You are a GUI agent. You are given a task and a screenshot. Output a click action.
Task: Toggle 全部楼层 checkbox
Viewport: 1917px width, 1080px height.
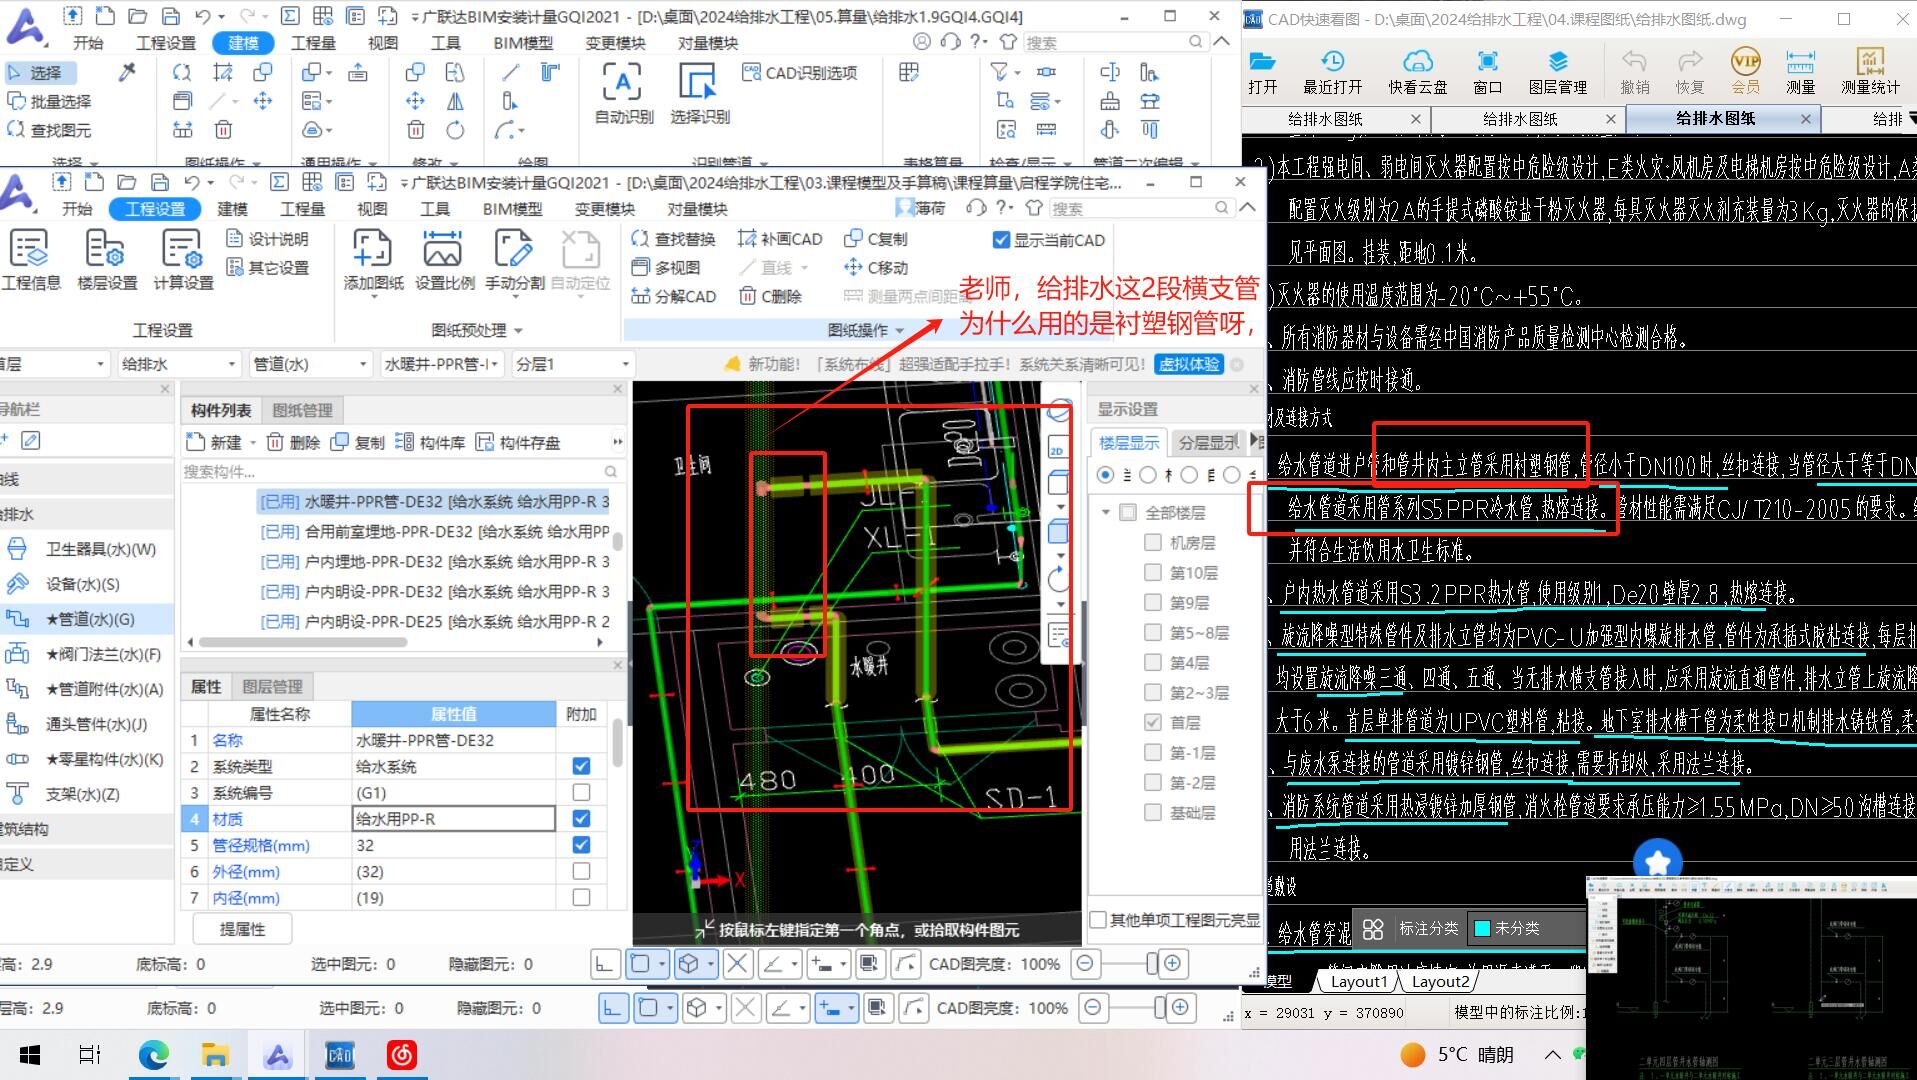click(1128, 512)
